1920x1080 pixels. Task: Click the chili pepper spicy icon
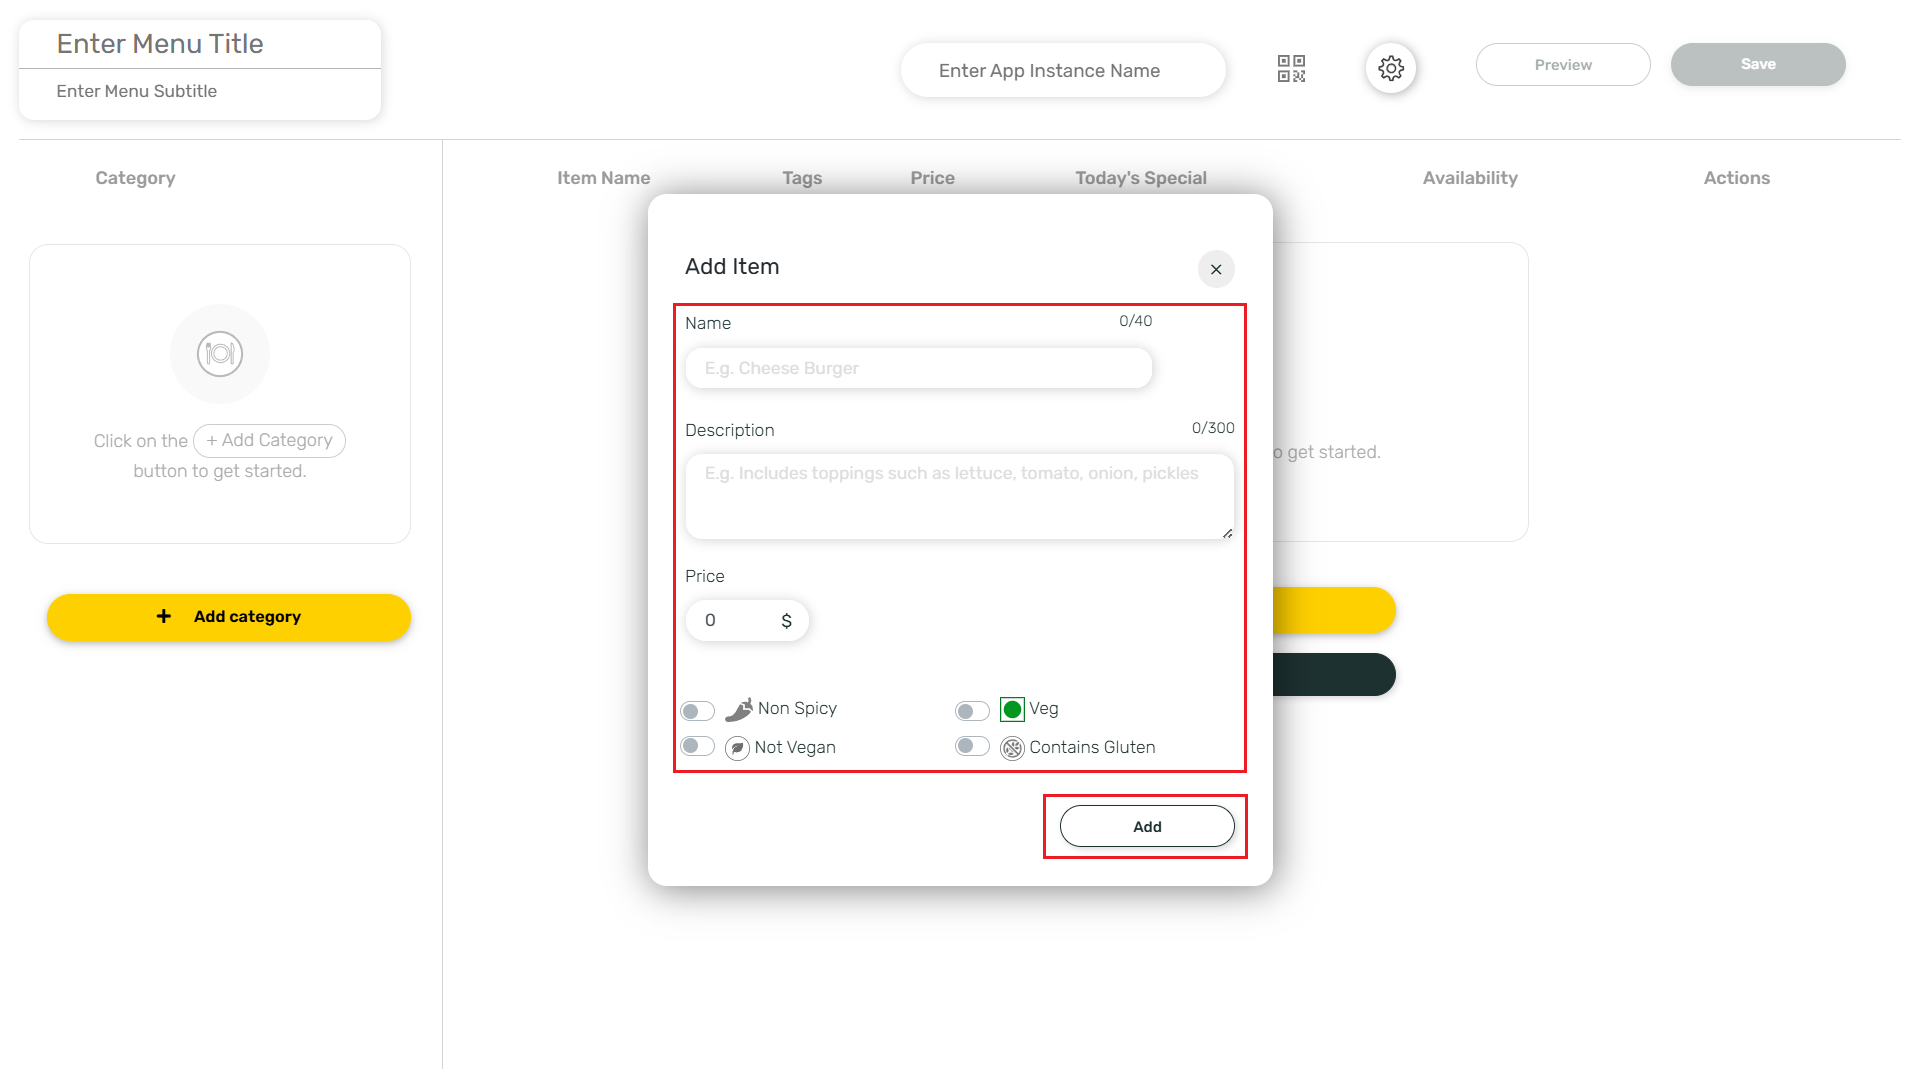[739, 710]
